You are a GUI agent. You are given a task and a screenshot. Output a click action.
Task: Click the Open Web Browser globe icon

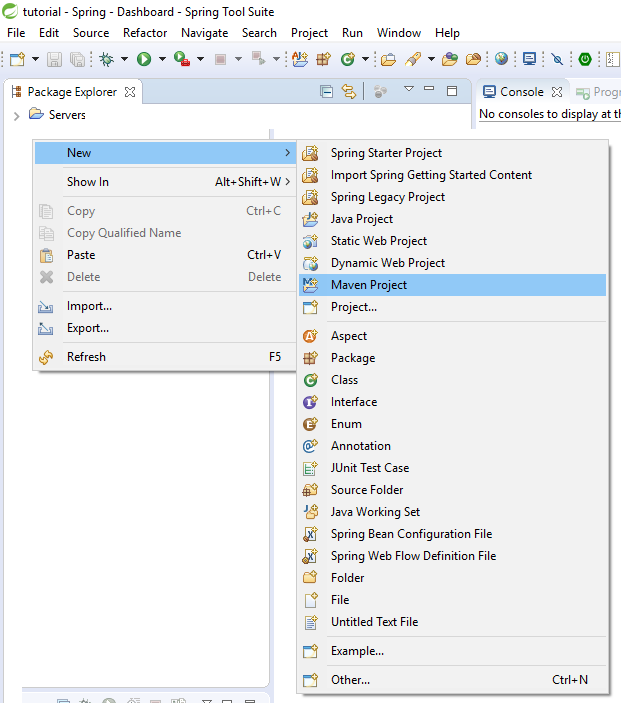(x=501, y=59)
